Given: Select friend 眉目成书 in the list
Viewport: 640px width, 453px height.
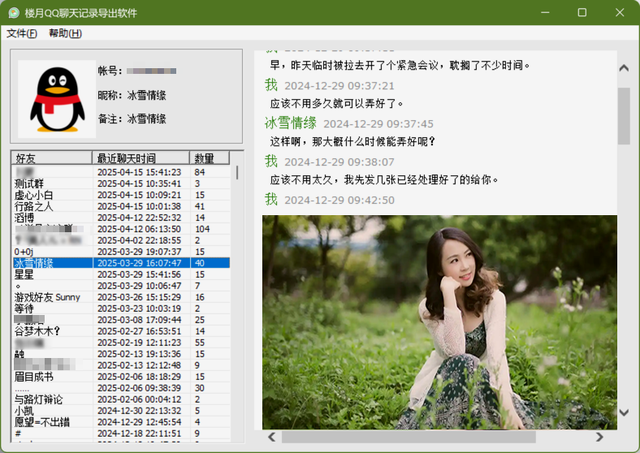Looking at the screenshot, I should point(33,376).
